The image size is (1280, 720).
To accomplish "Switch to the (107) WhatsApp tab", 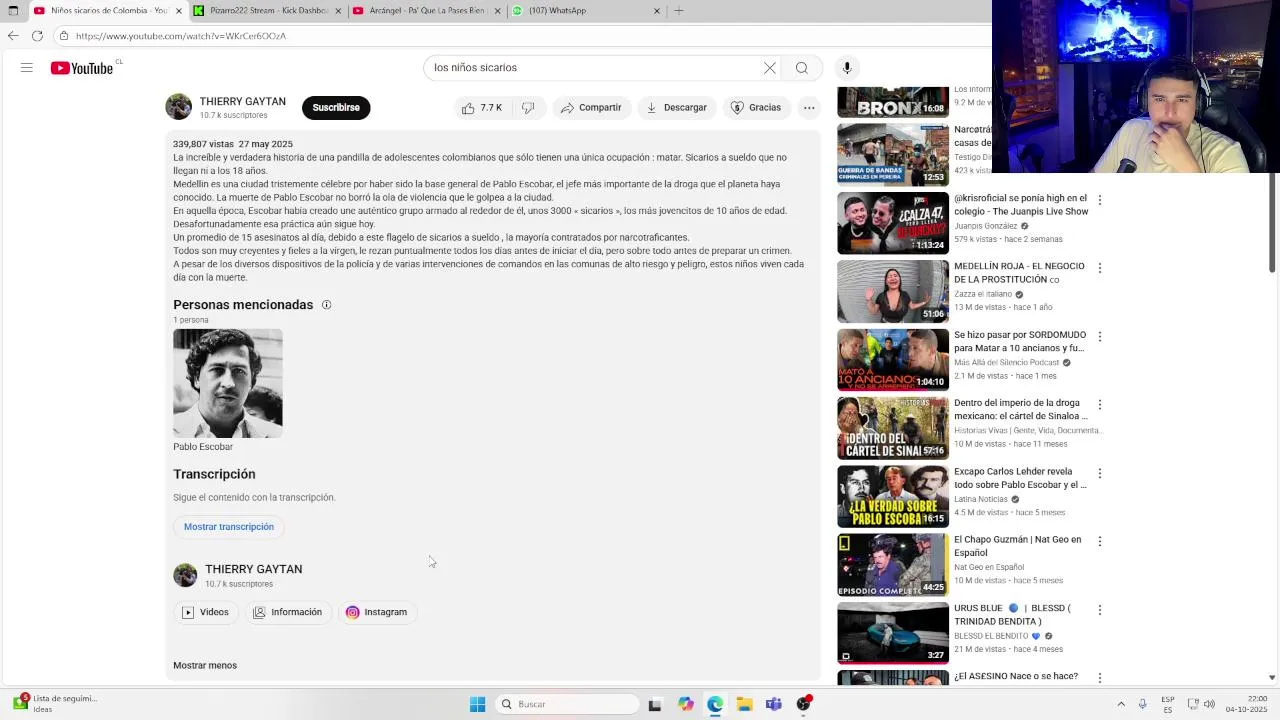I will click(585, 11).
